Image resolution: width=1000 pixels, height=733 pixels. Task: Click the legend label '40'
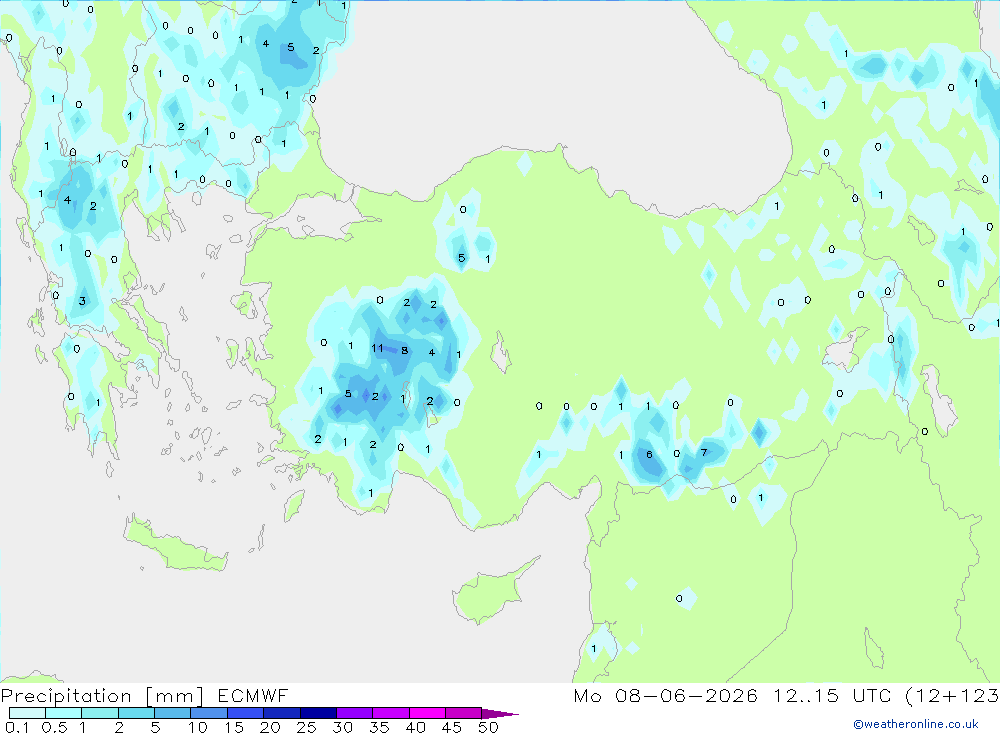tap(415, 727)
